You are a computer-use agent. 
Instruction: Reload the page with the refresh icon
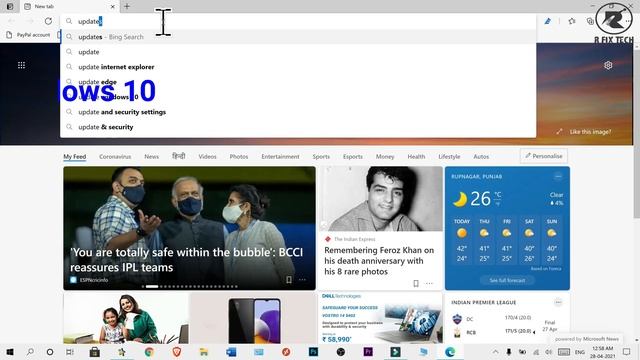48,21
